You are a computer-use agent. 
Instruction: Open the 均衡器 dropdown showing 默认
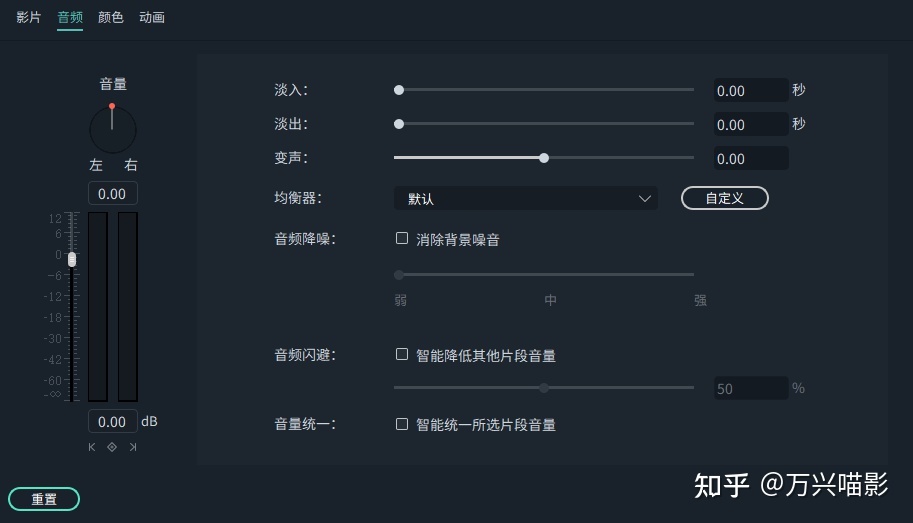(526, 199)
